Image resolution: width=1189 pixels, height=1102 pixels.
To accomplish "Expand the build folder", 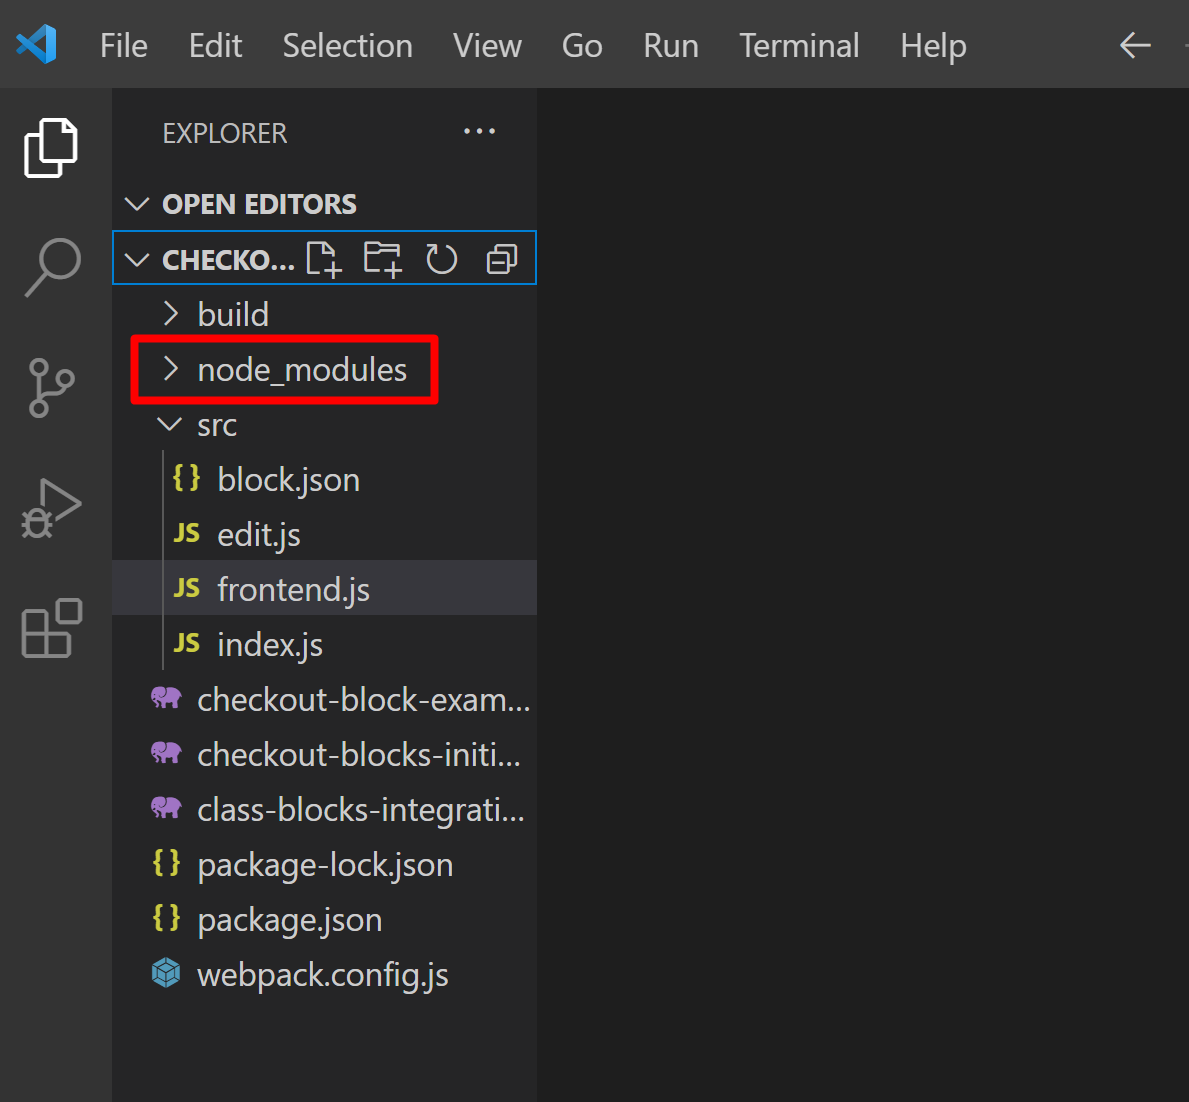I will click(x=232, y=315).
